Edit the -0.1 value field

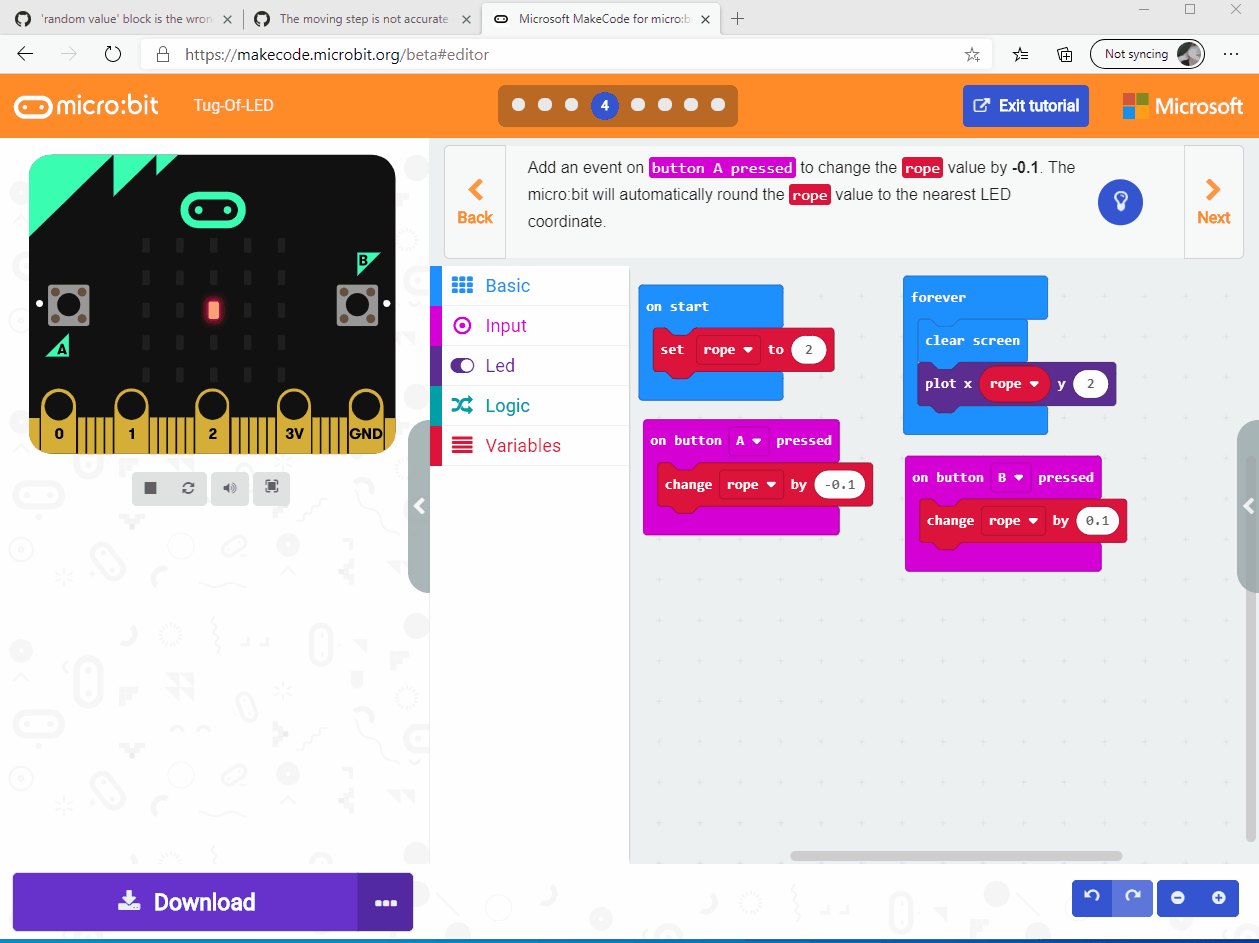coord(841,485)
